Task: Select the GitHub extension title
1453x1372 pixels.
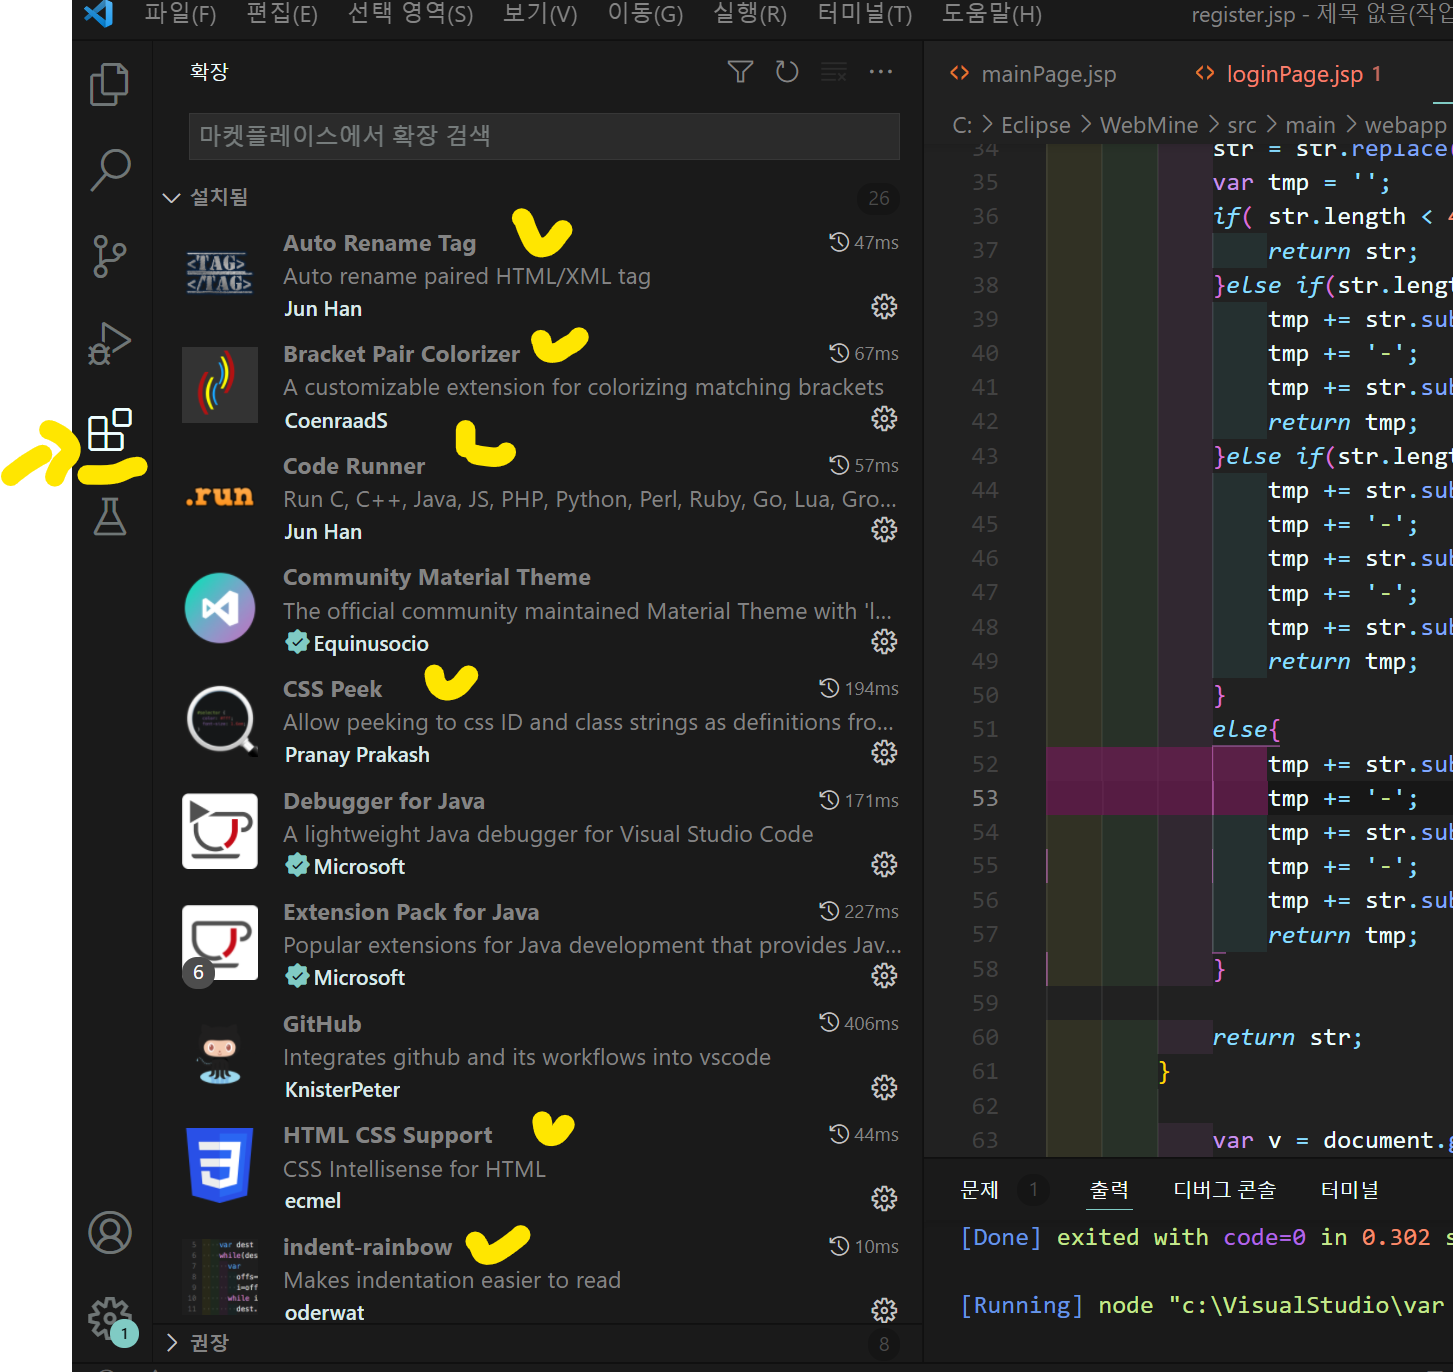Action: [x=322, y=1024]
